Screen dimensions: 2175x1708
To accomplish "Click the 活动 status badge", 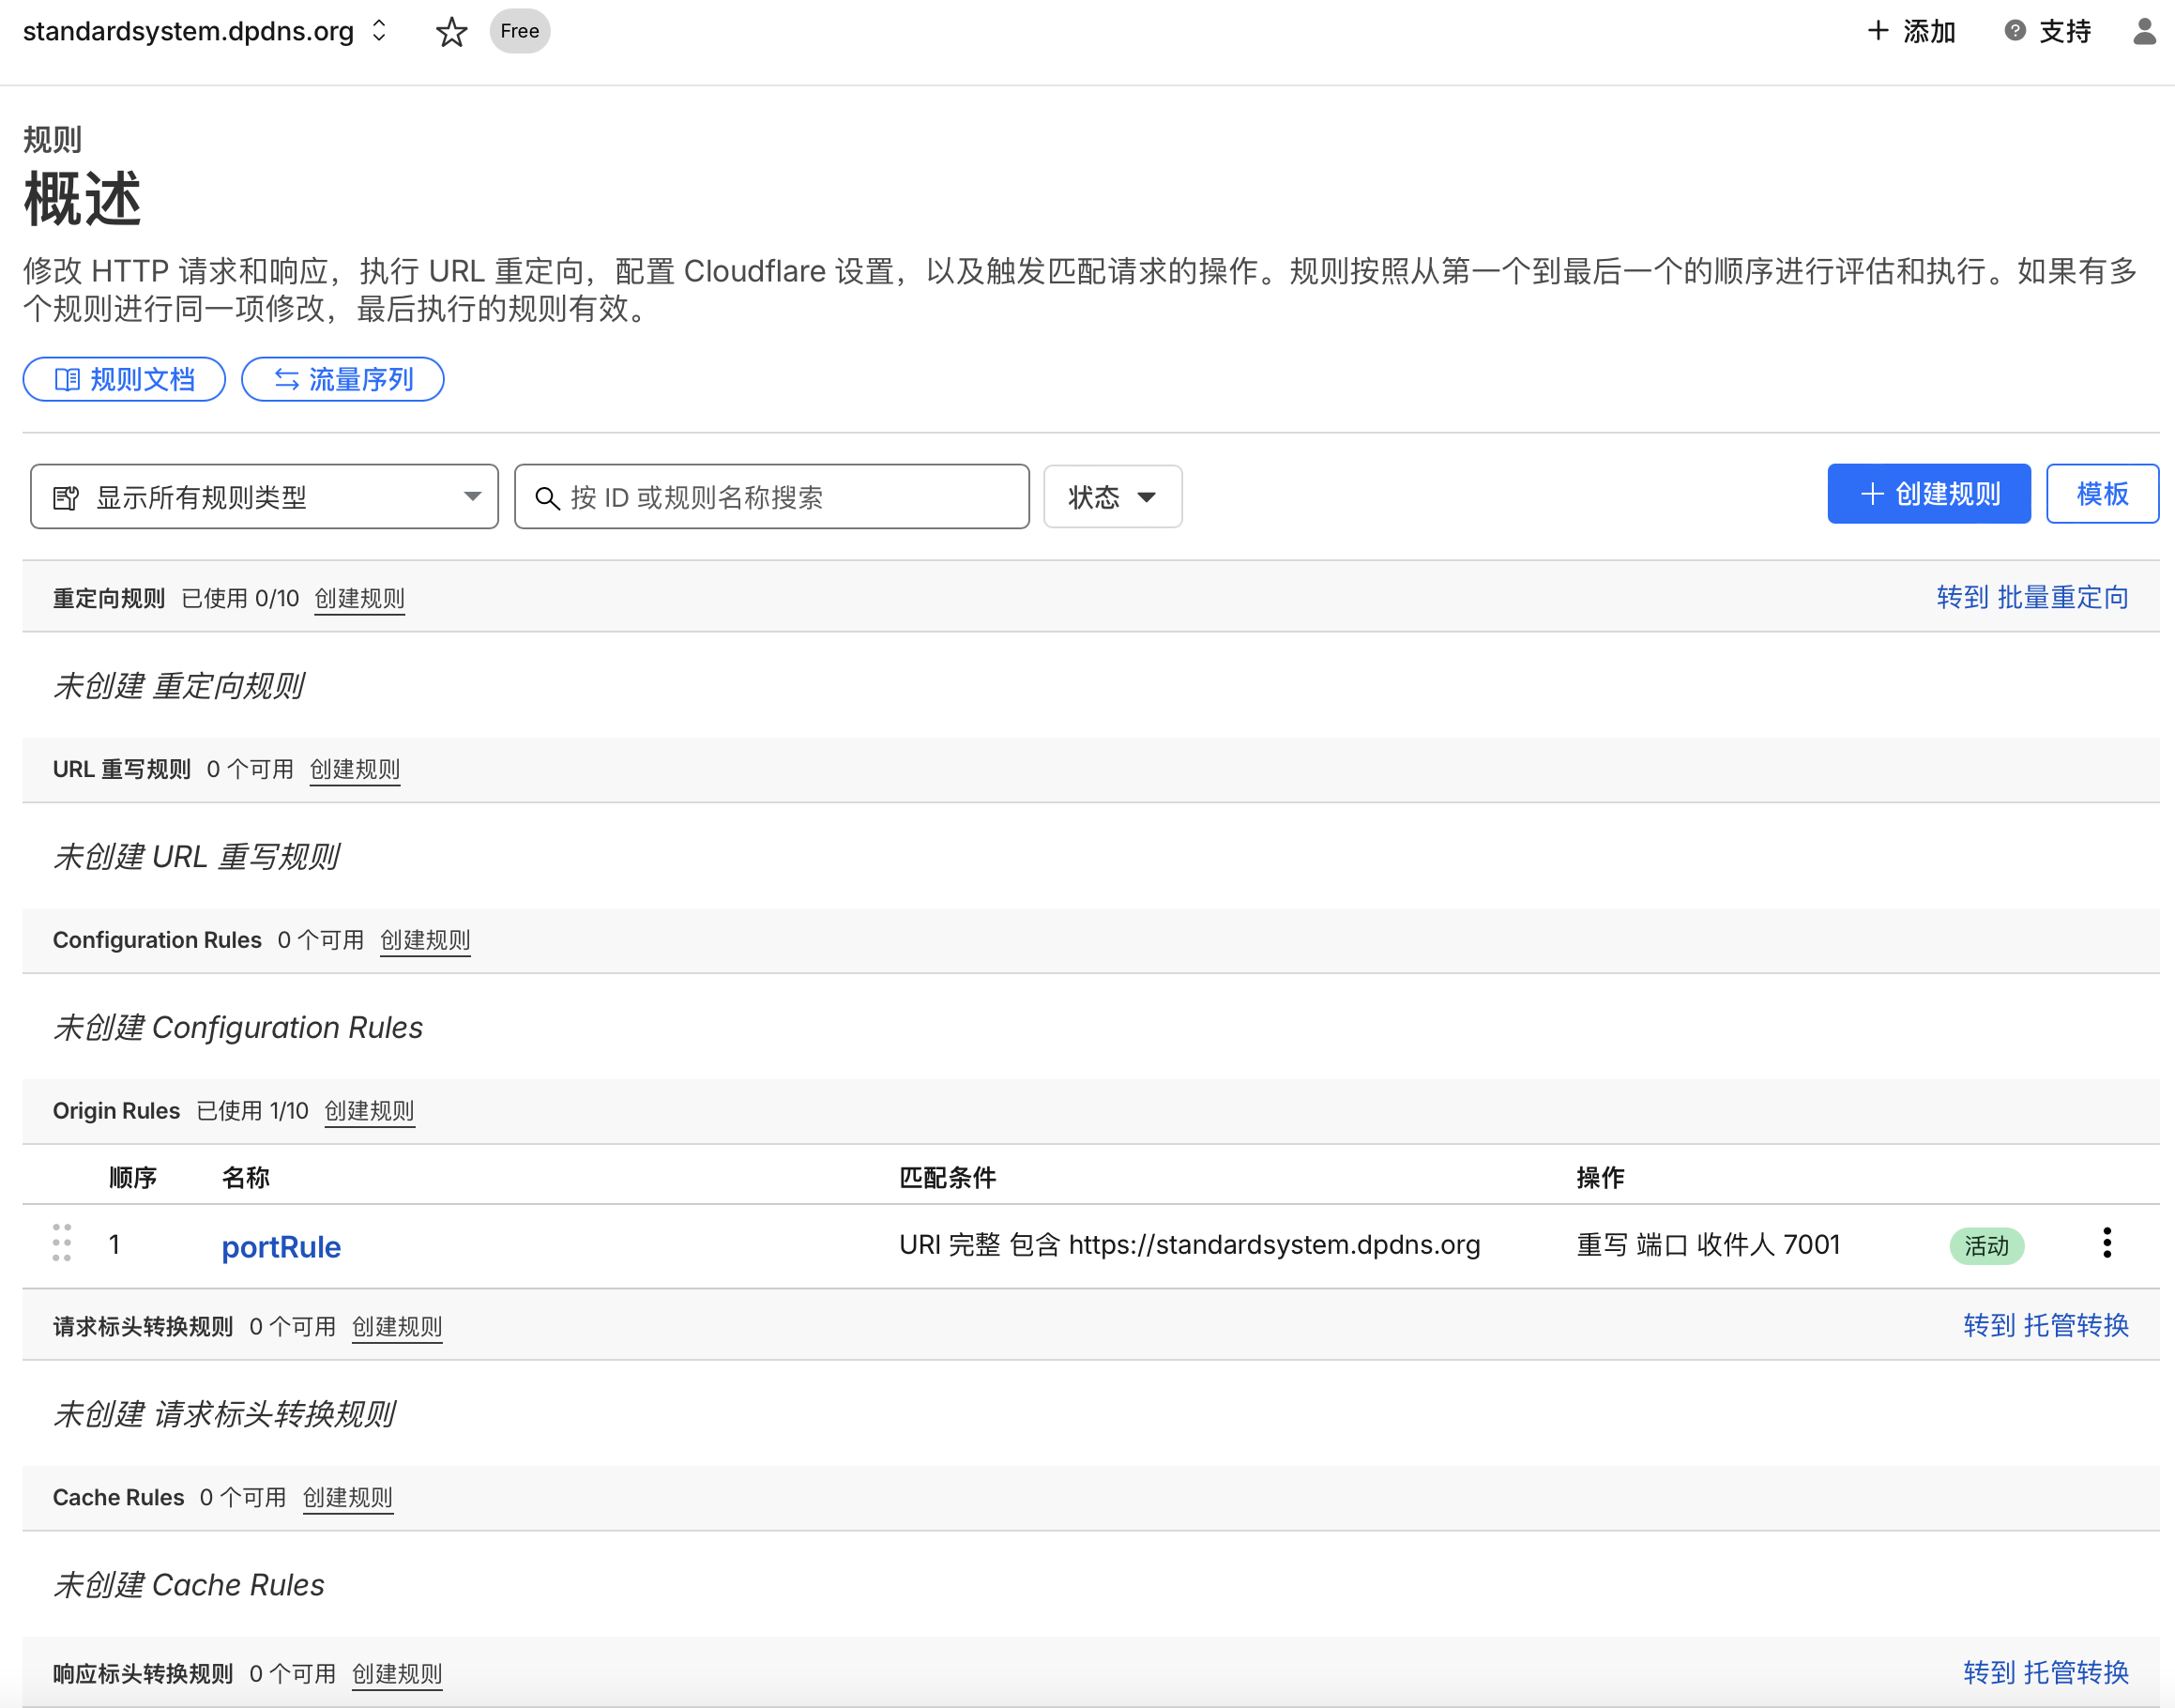I will [x=1986, y=1246].
